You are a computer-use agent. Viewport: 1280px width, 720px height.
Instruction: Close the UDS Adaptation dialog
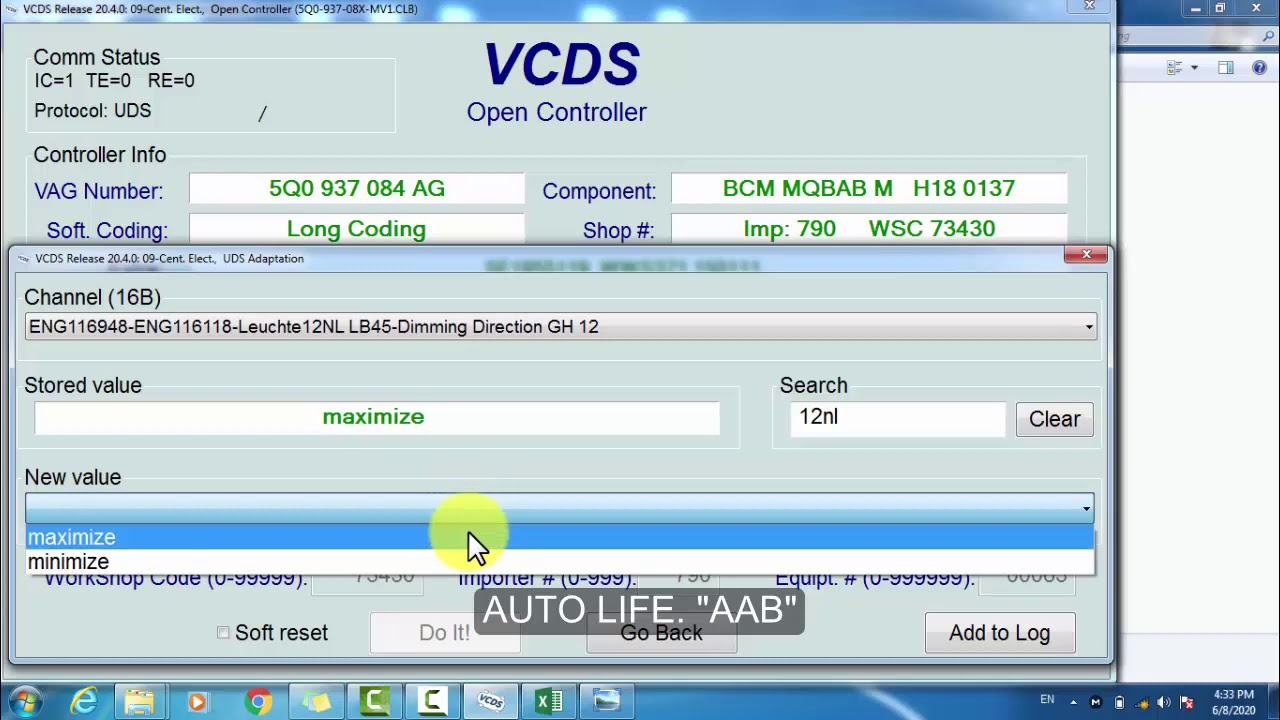pyautogui.click(x=1086, y=255)
